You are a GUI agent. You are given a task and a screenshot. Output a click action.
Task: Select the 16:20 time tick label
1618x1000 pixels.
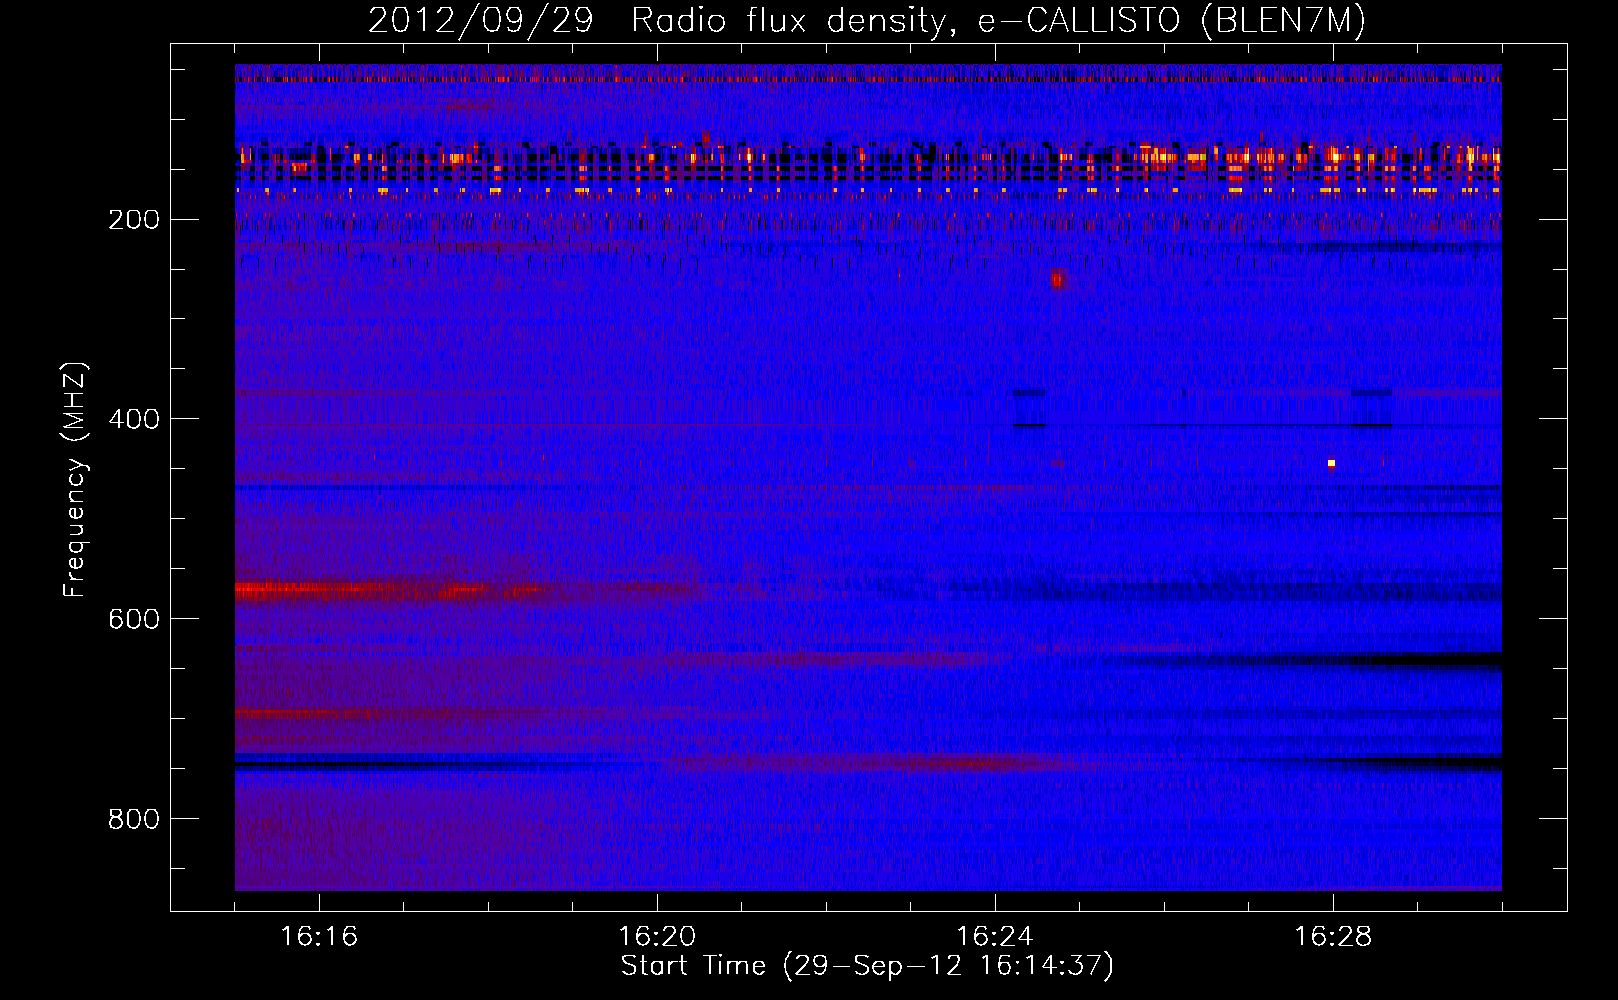tap(657, 936)
